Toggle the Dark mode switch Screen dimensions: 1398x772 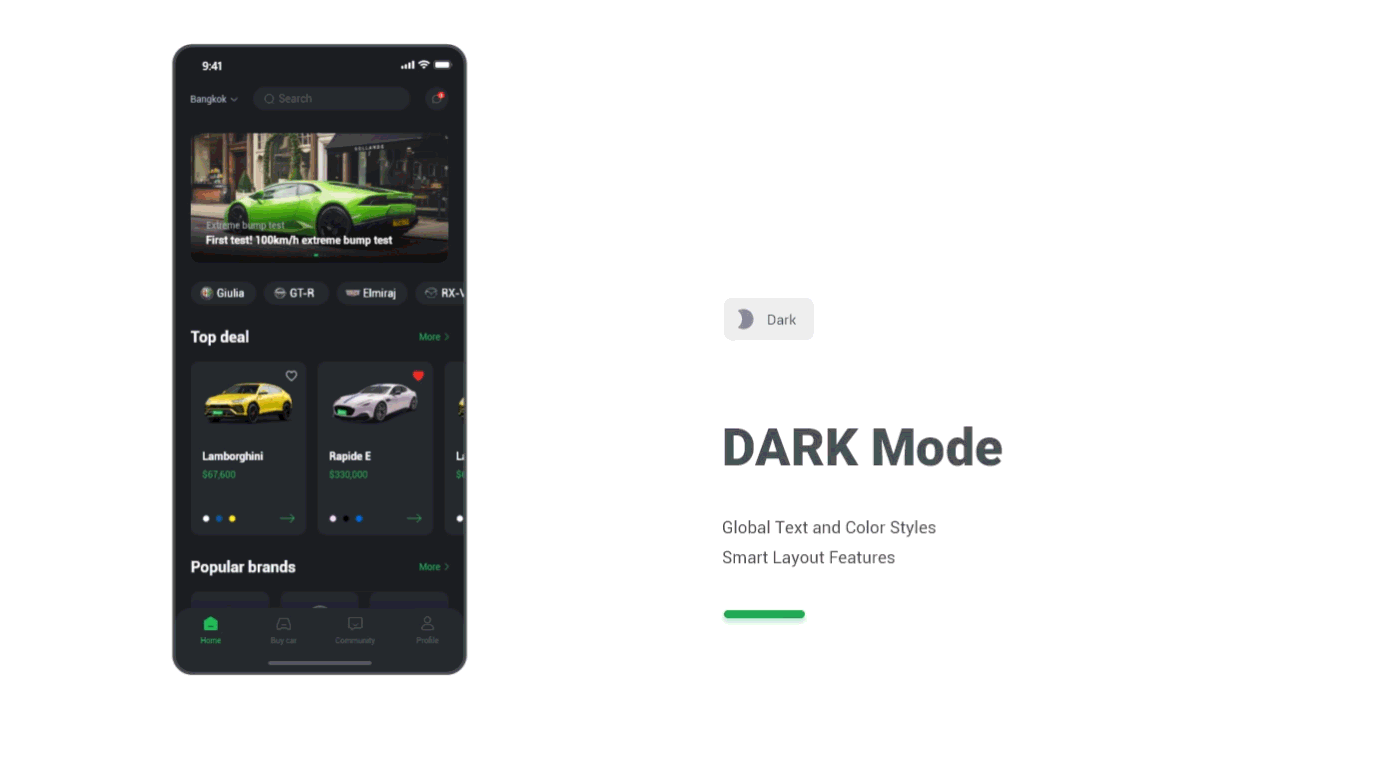click(x=768, y=319)
